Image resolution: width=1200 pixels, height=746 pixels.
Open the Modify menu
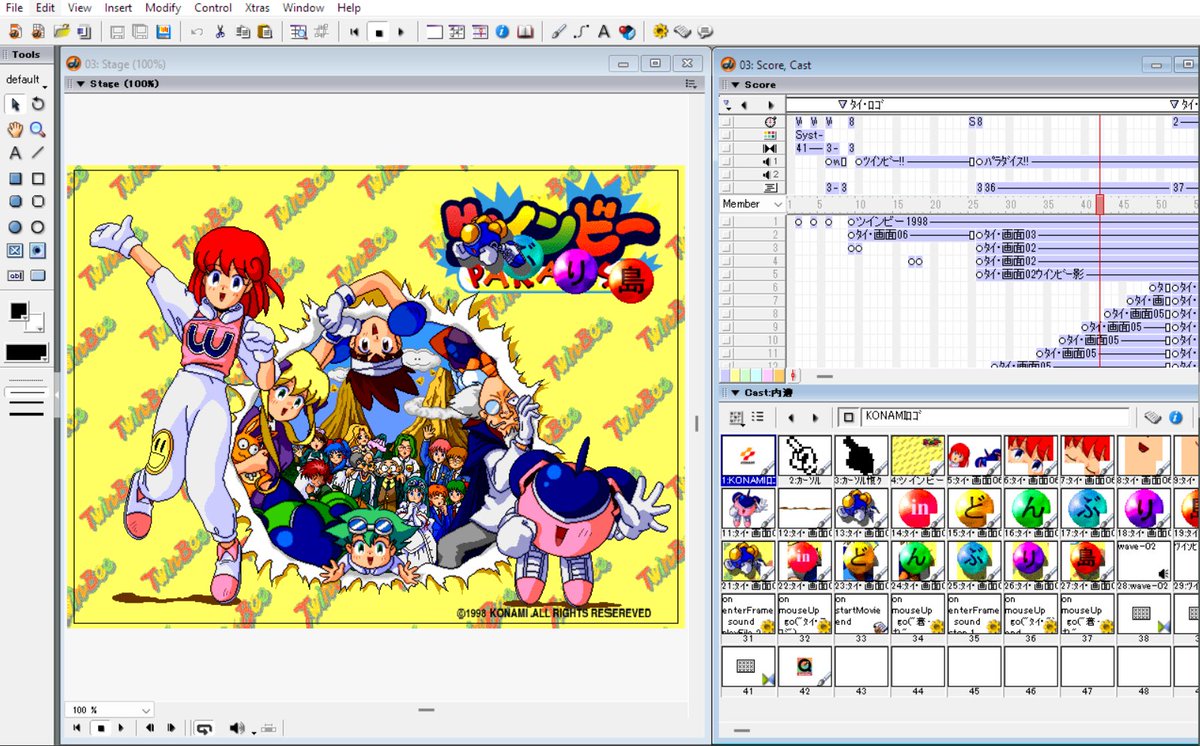[163, 8]
